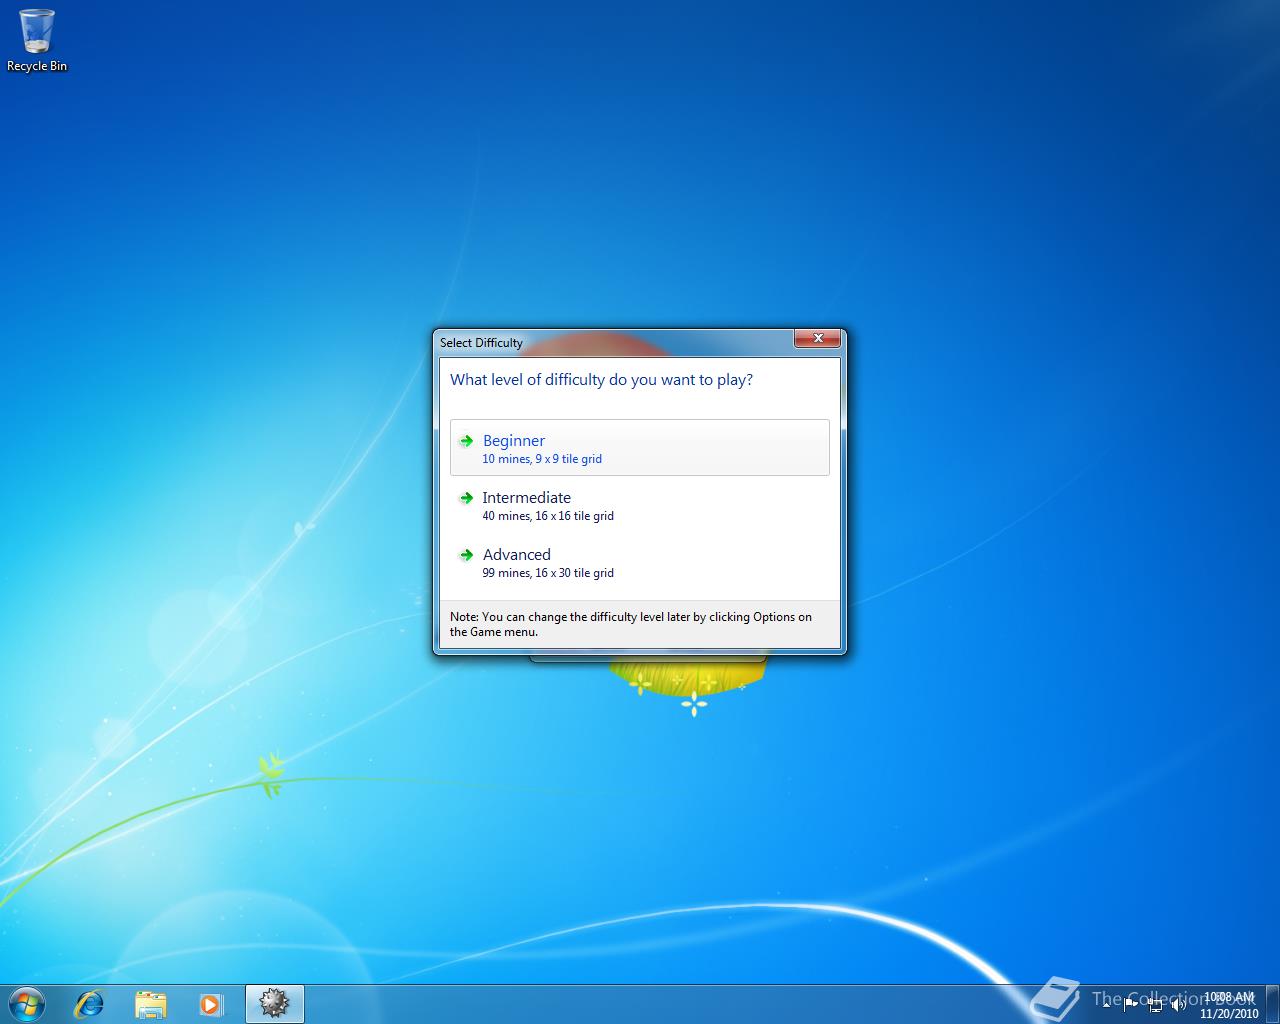Open the Windows Start menu orb
Image resolution: width=1280 pixels, height=1024 pixels.
pyautogui.click(x=27, y=1003)
